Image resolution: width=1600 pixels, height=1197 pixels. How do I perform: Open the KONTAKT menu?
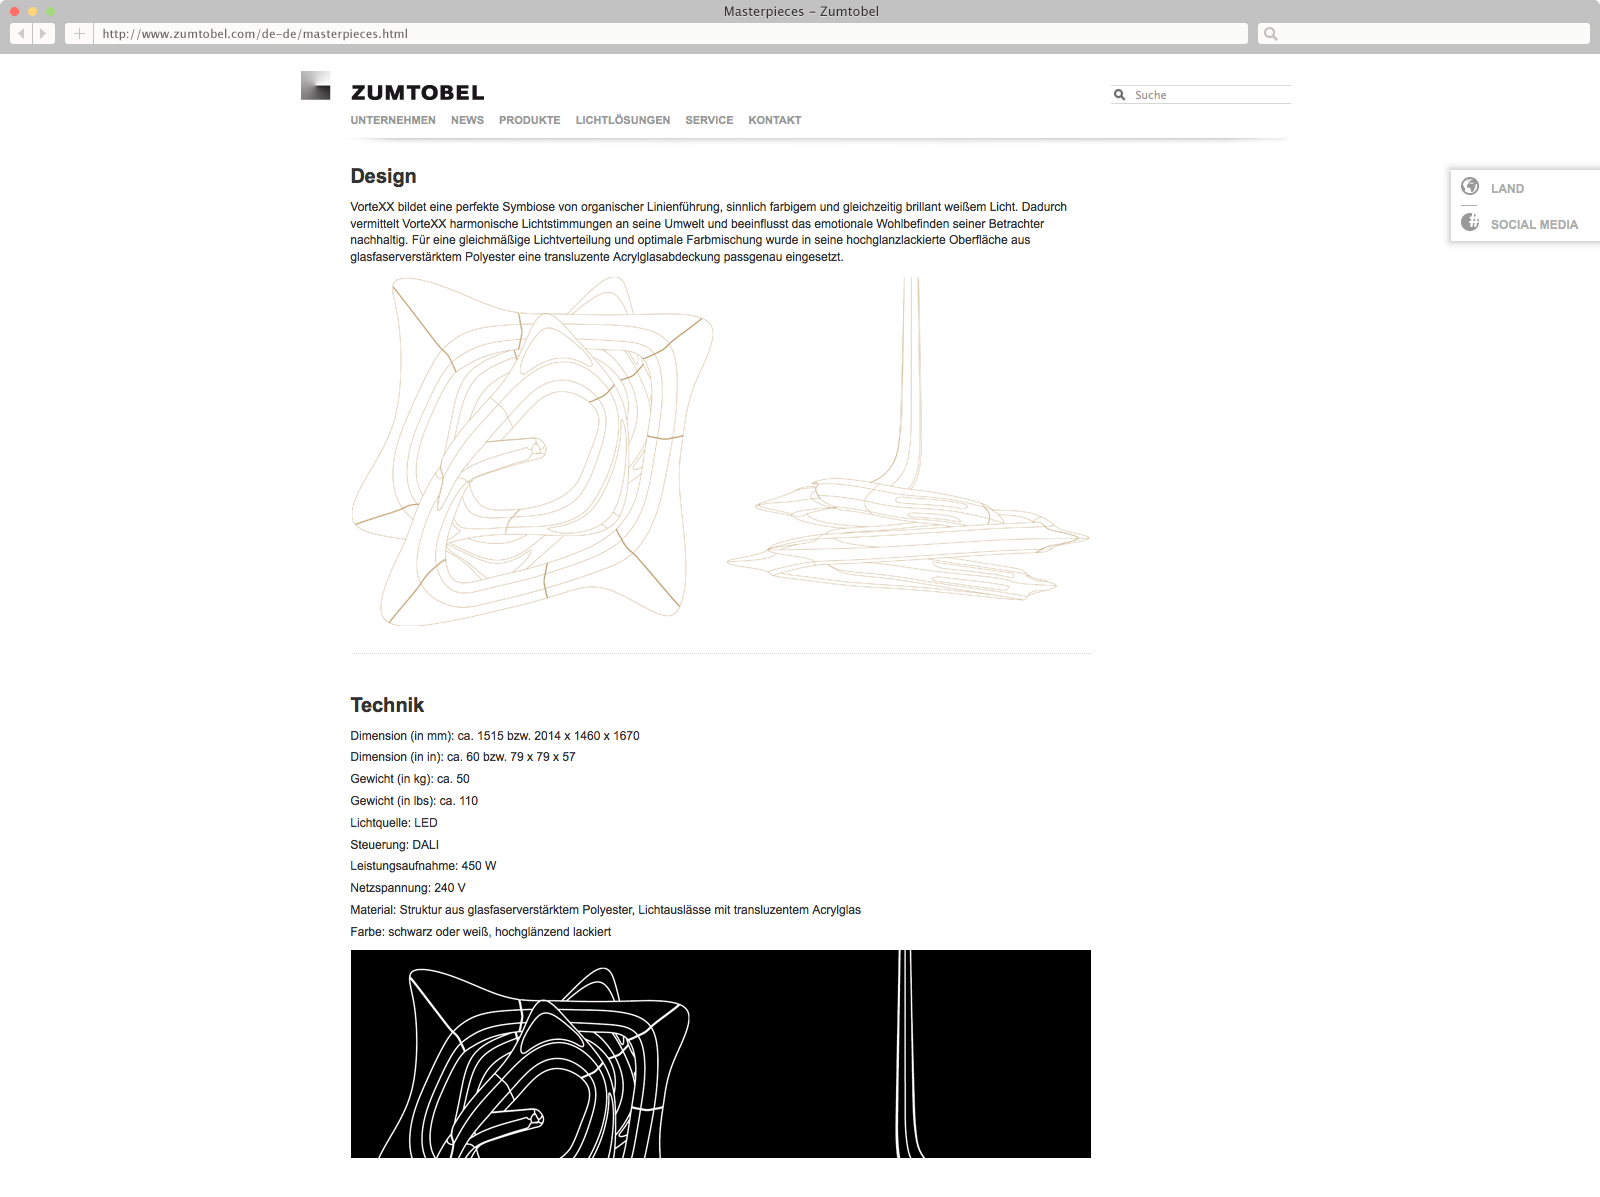(x=775, y=120)
